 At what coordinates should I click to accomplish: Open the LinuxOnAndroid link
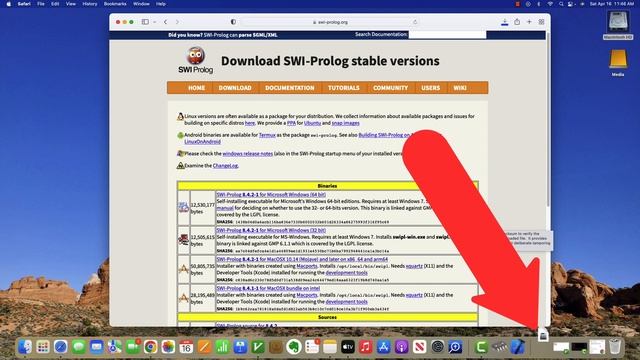[x=202, y=142]
